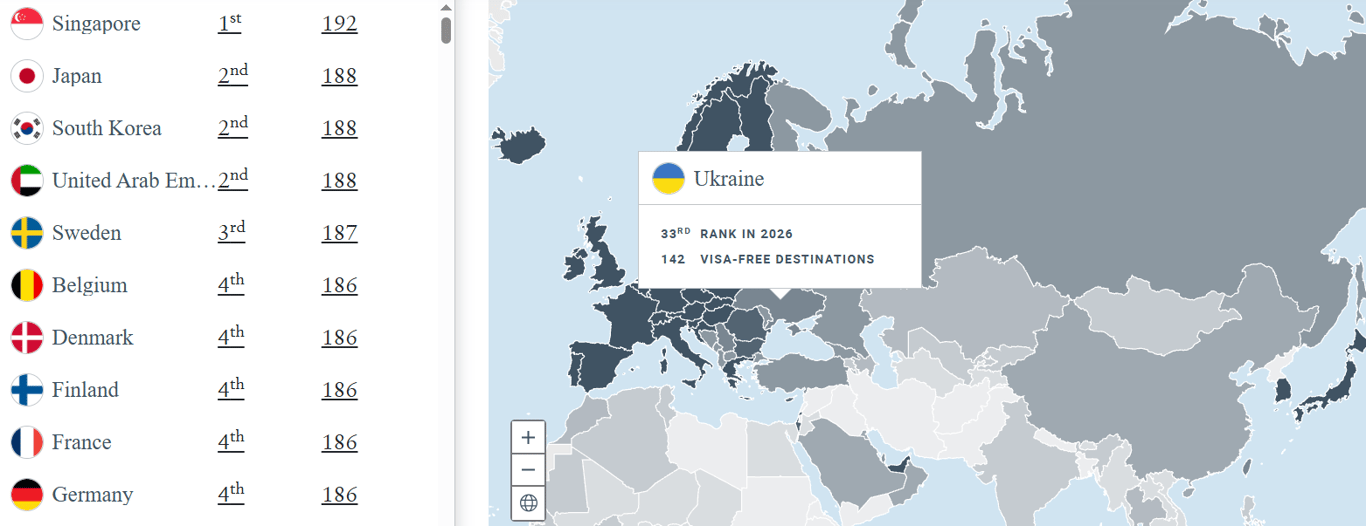Open Singapore's 1st rank link
Viewport: 1366px width, 526px height.
(x=230, y=23)
